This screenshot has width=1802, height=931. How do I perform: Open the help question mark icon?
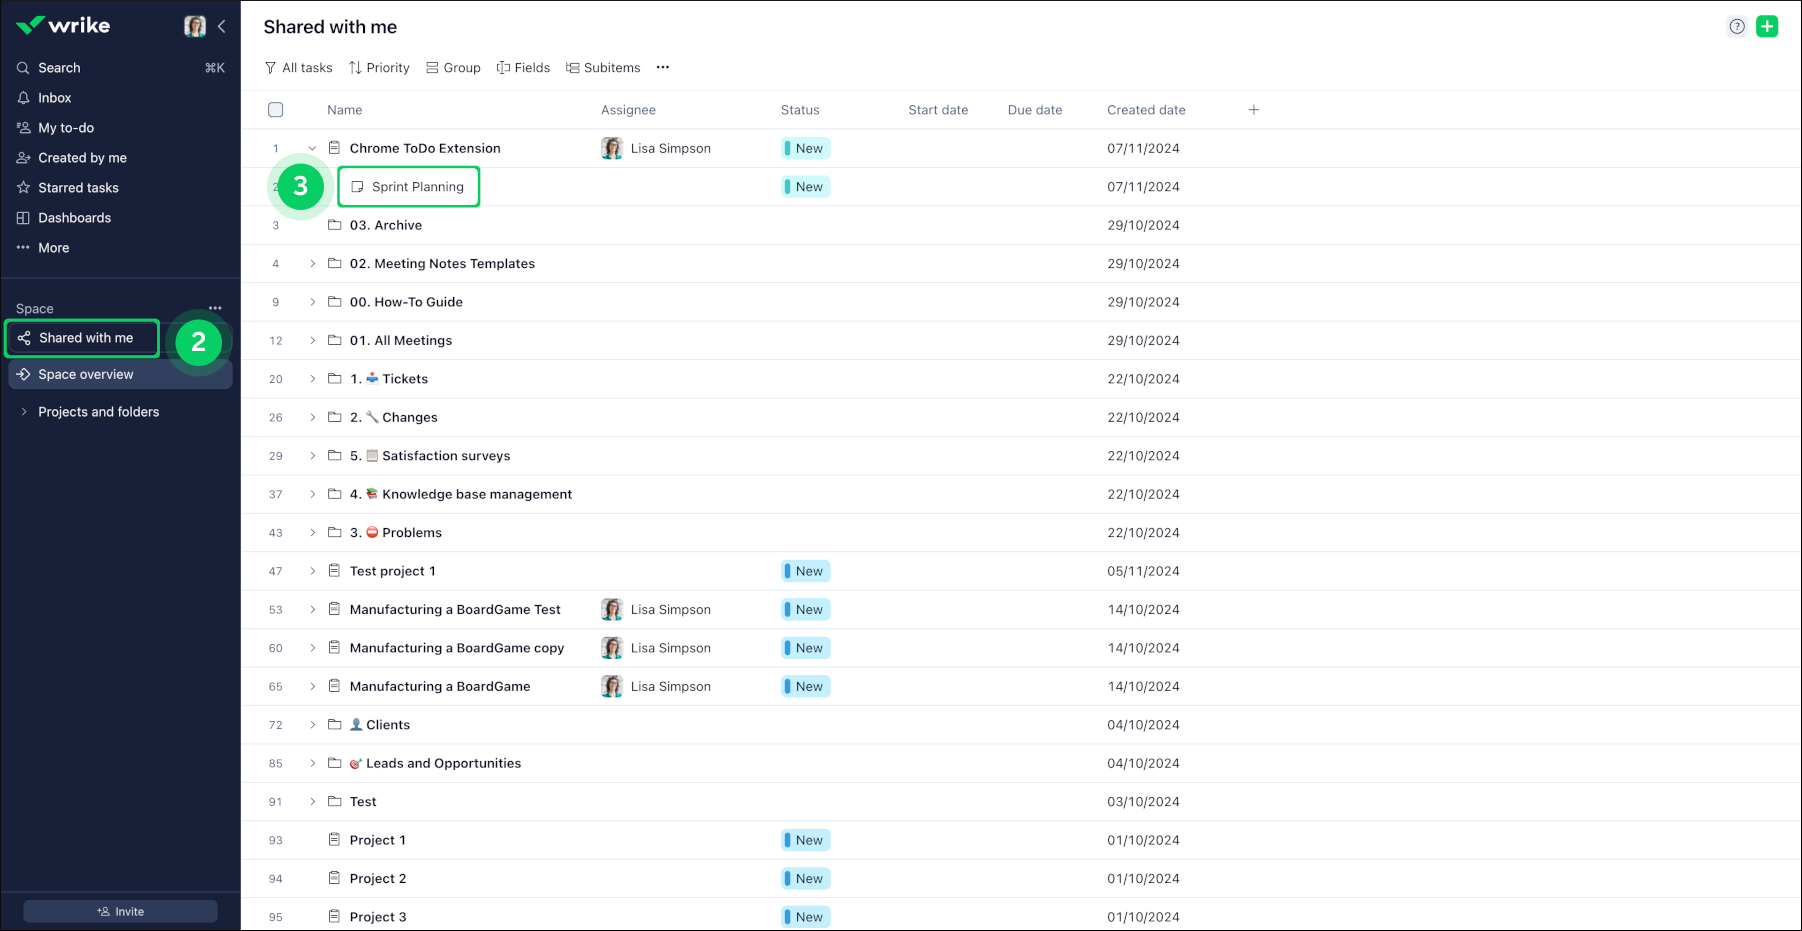(x=1737, y=27)
